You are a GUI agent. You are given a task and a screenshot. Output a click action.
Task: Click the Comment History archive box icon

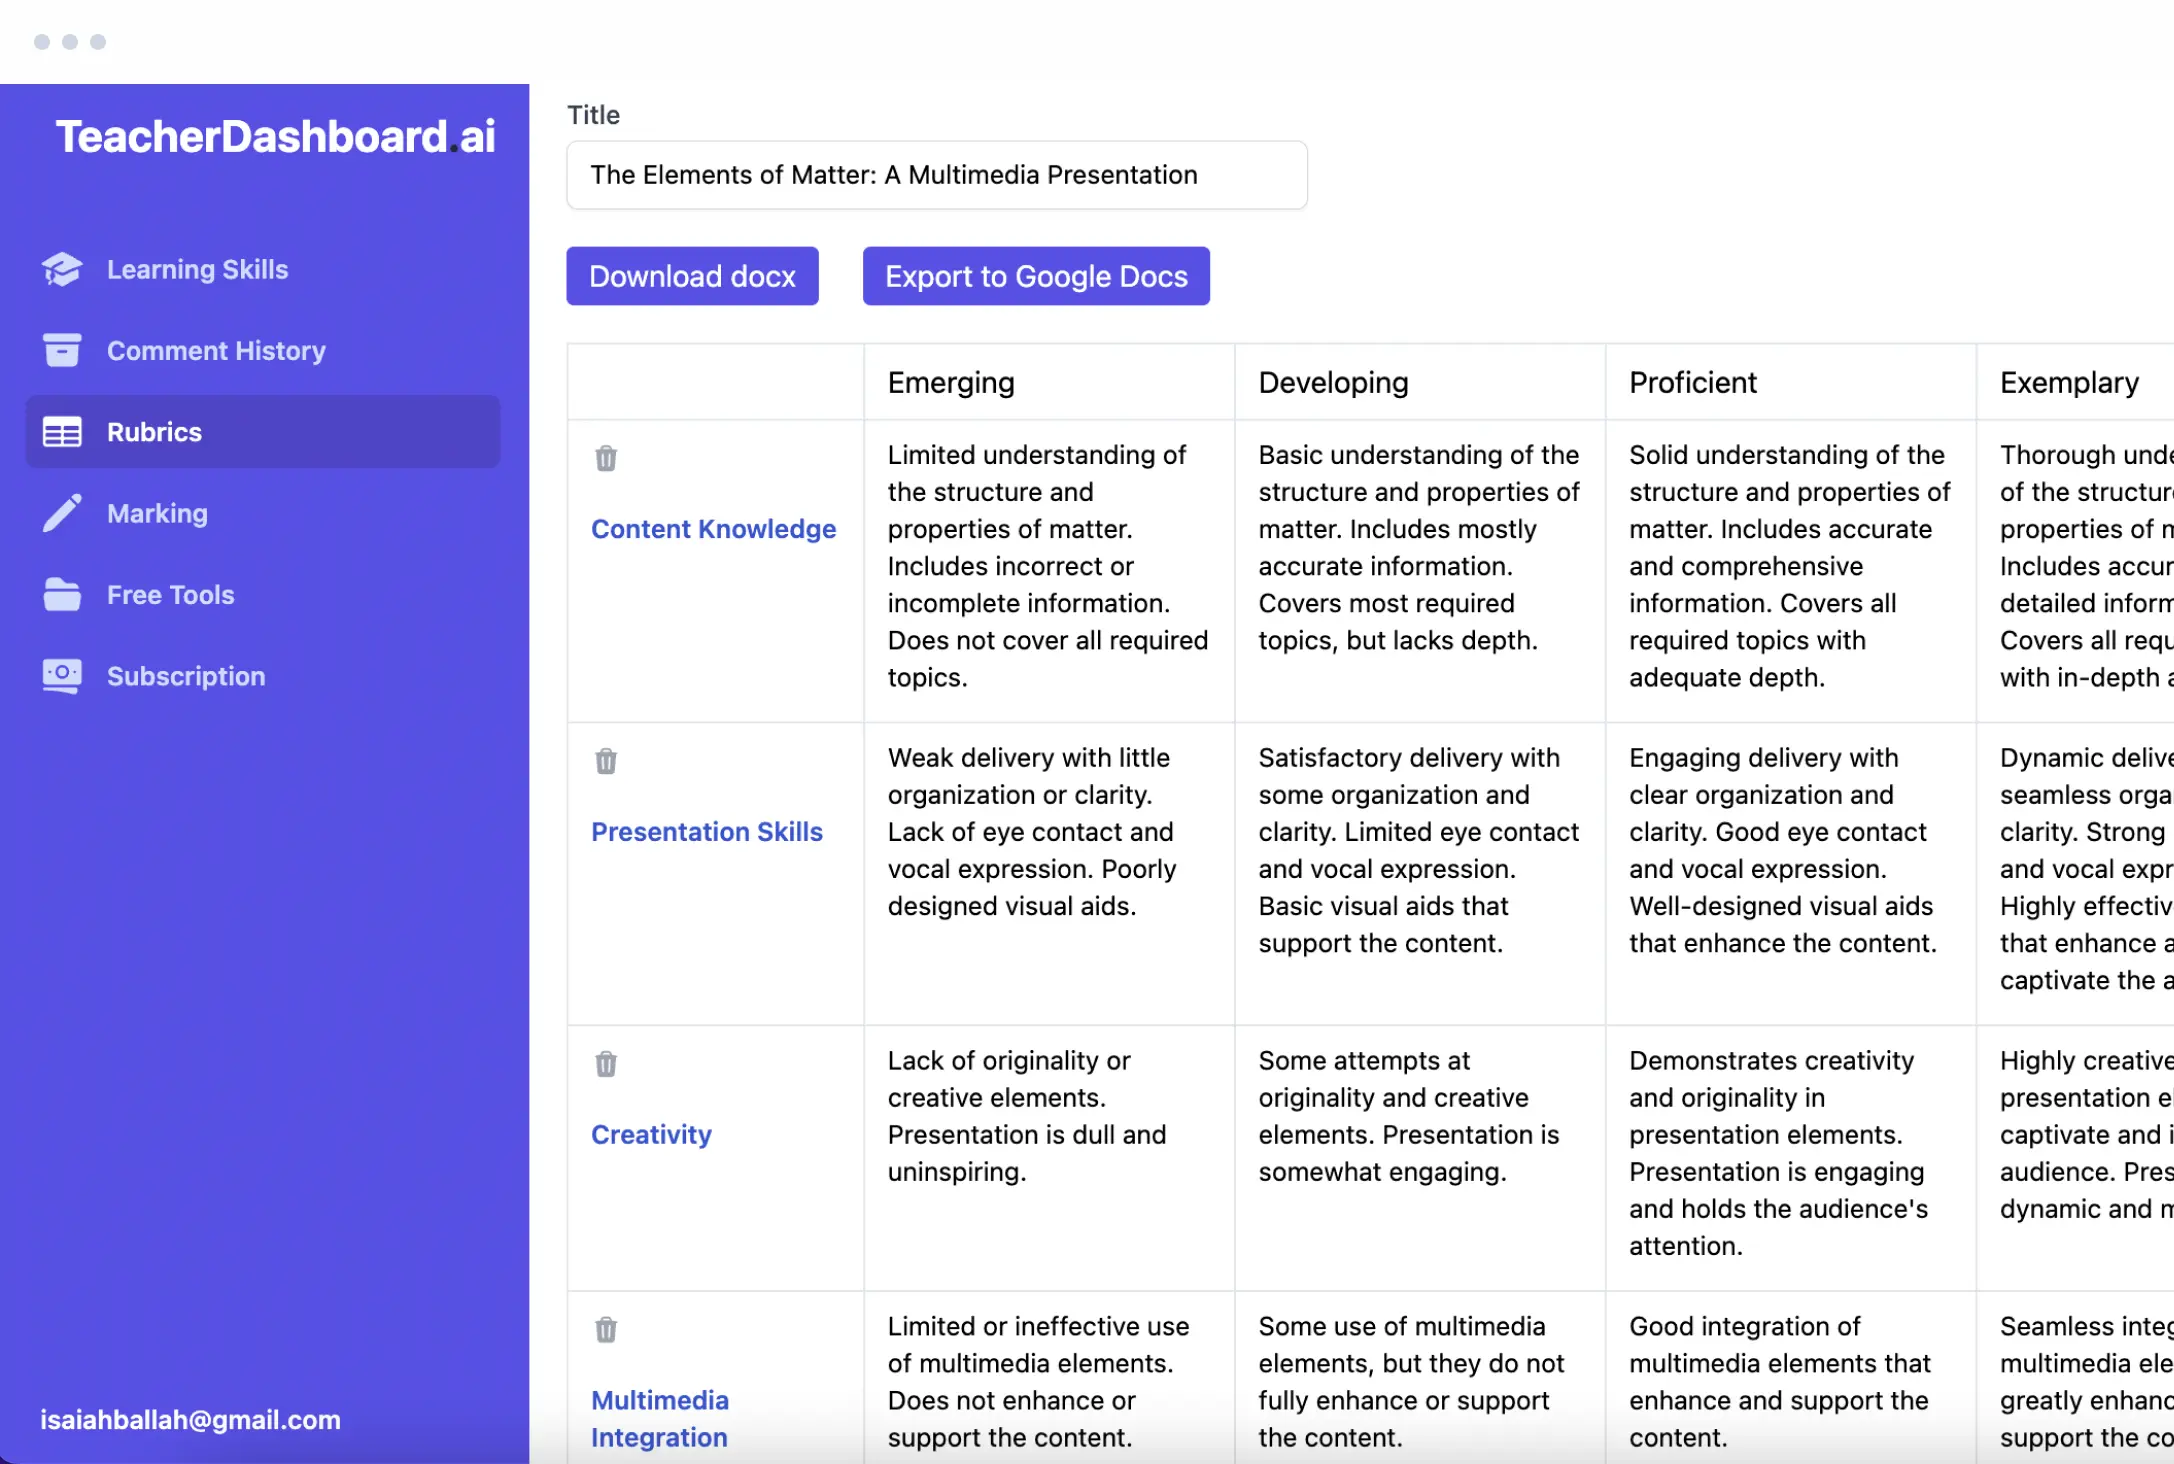(x=62, y=350)
